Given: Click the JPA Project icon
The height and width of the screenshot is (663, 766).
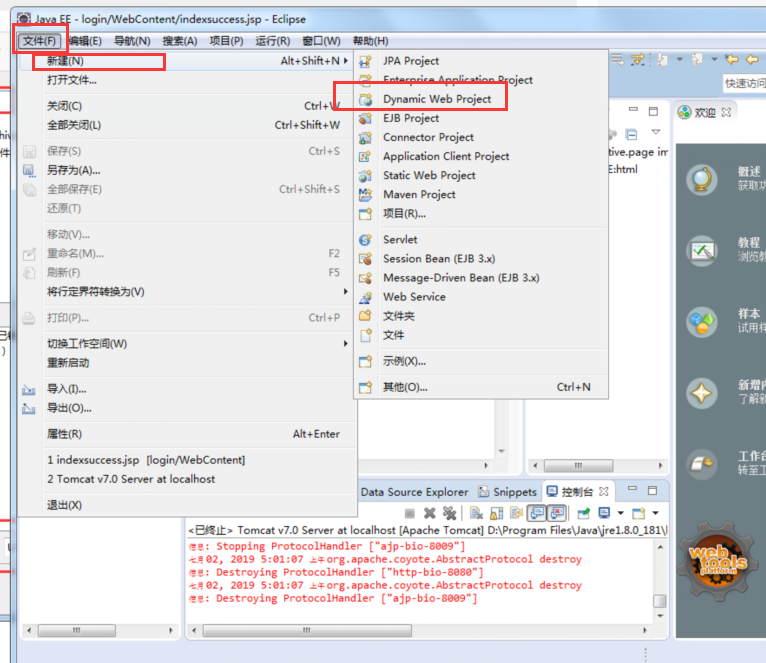Looking at the screenshot, I should [x=365, y=61].
